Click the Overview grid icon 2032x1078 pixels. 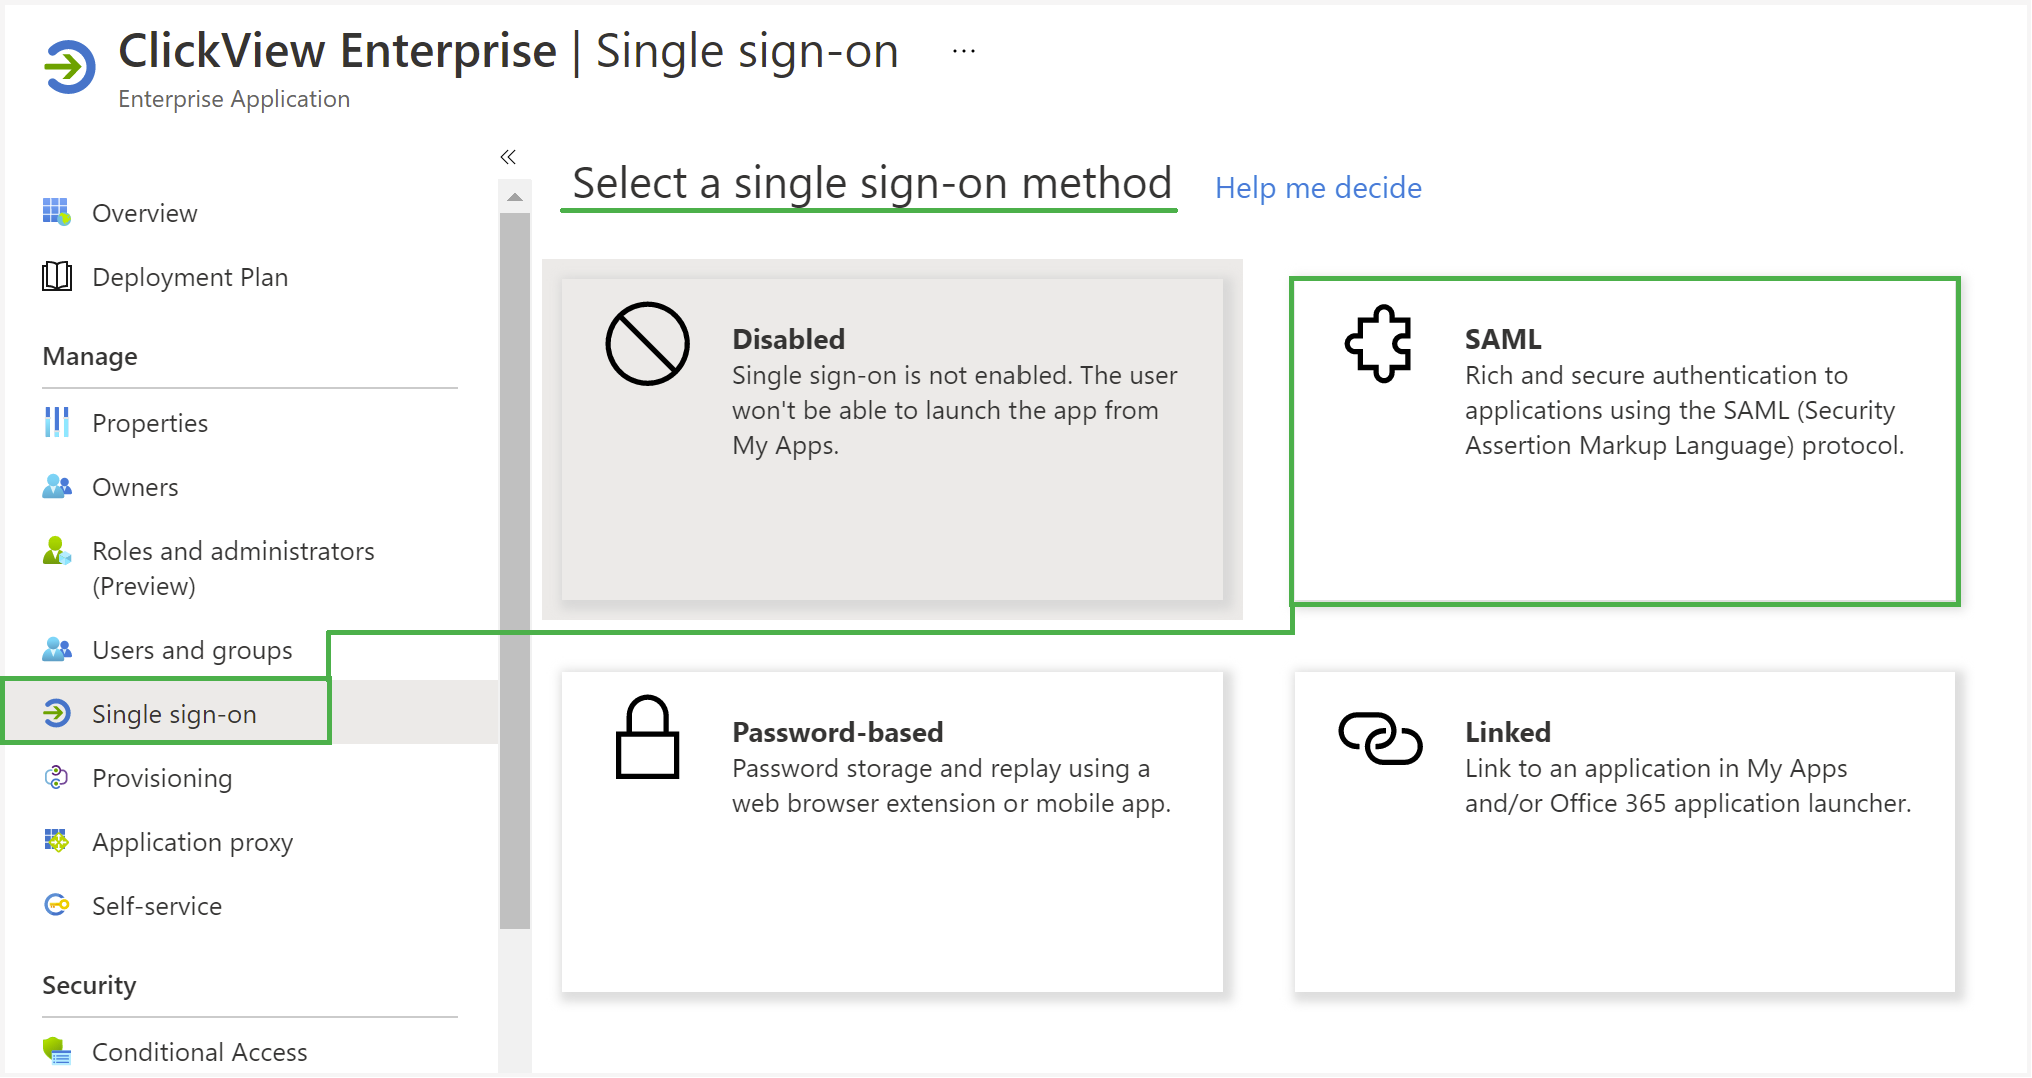coord(57,212)
